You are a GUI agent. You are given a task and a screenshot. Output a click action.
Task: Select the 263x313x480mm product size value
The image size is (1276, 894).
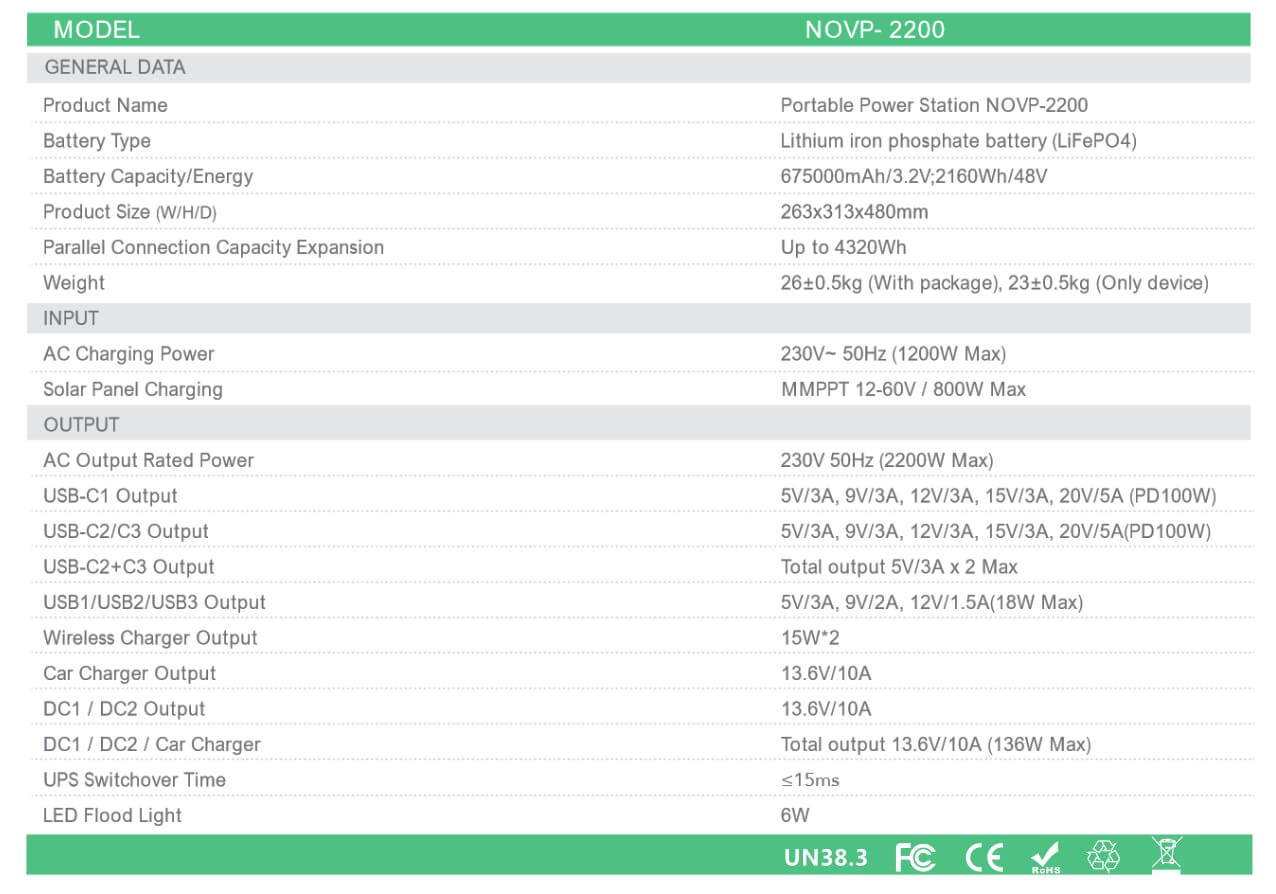coord(854,212)
